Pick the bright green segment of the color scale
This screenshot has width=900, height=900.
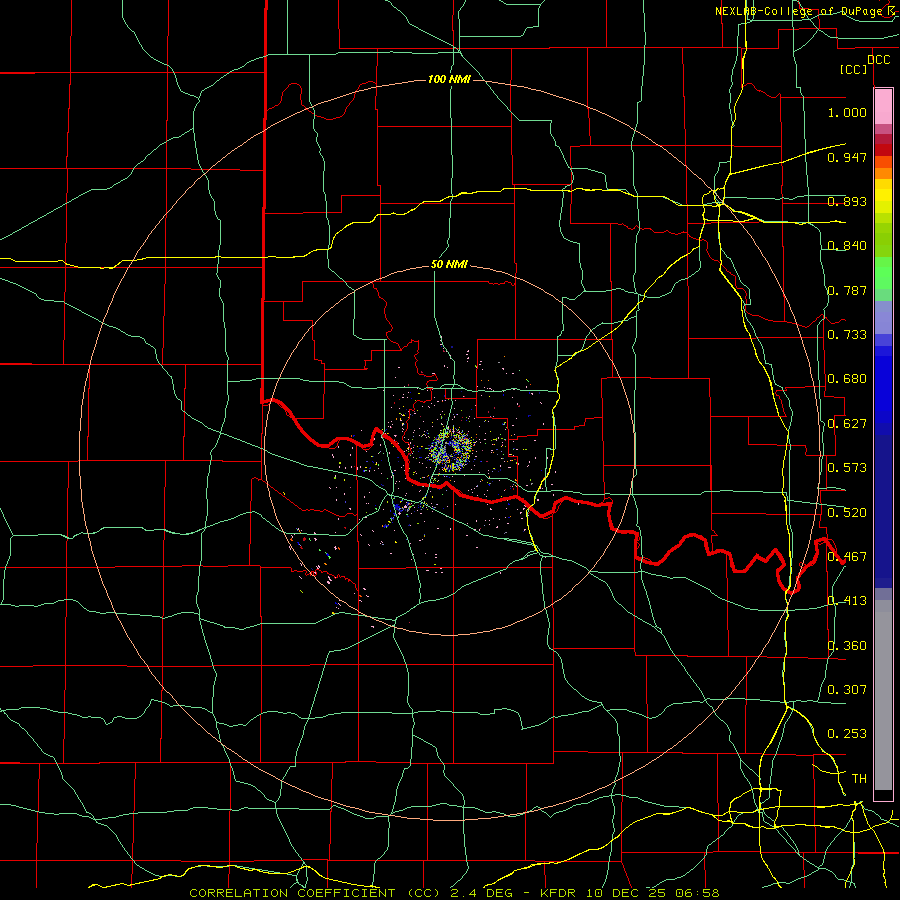click(x=883, y=273)
